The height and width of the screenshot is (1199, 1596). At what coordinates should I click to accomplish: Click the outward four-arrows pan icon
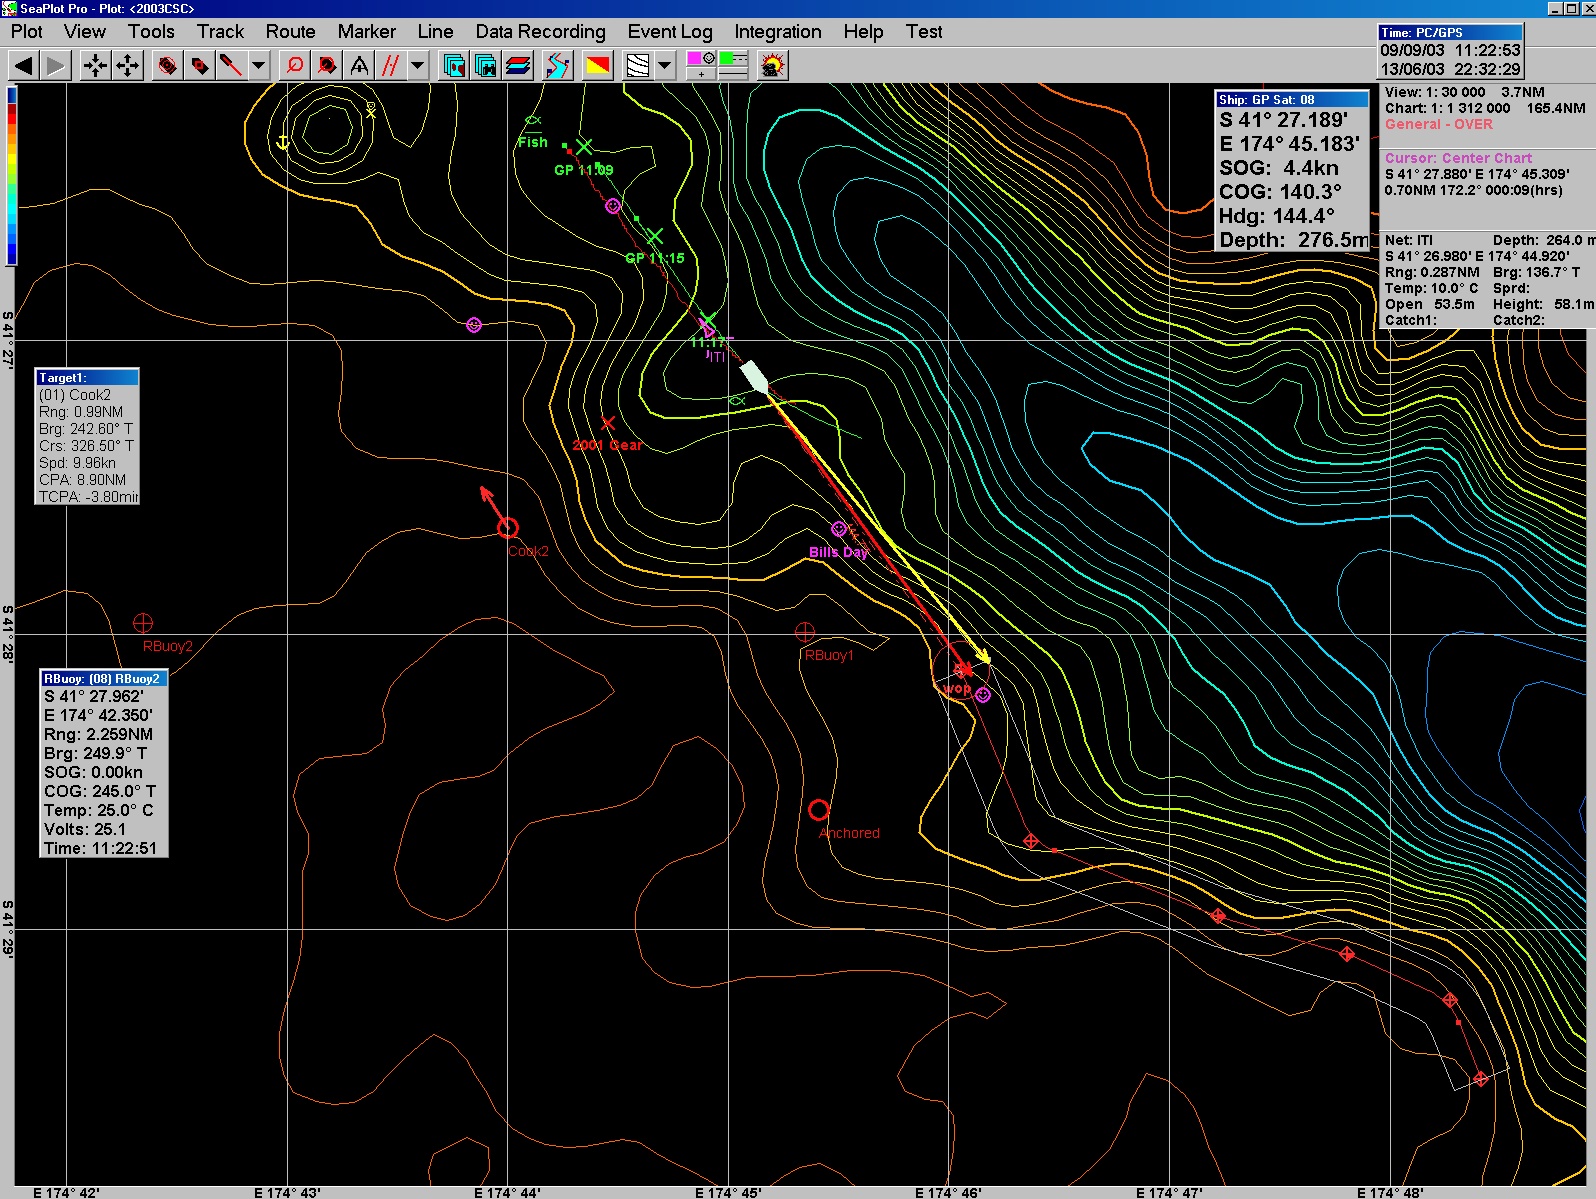(x=128, y=66)
